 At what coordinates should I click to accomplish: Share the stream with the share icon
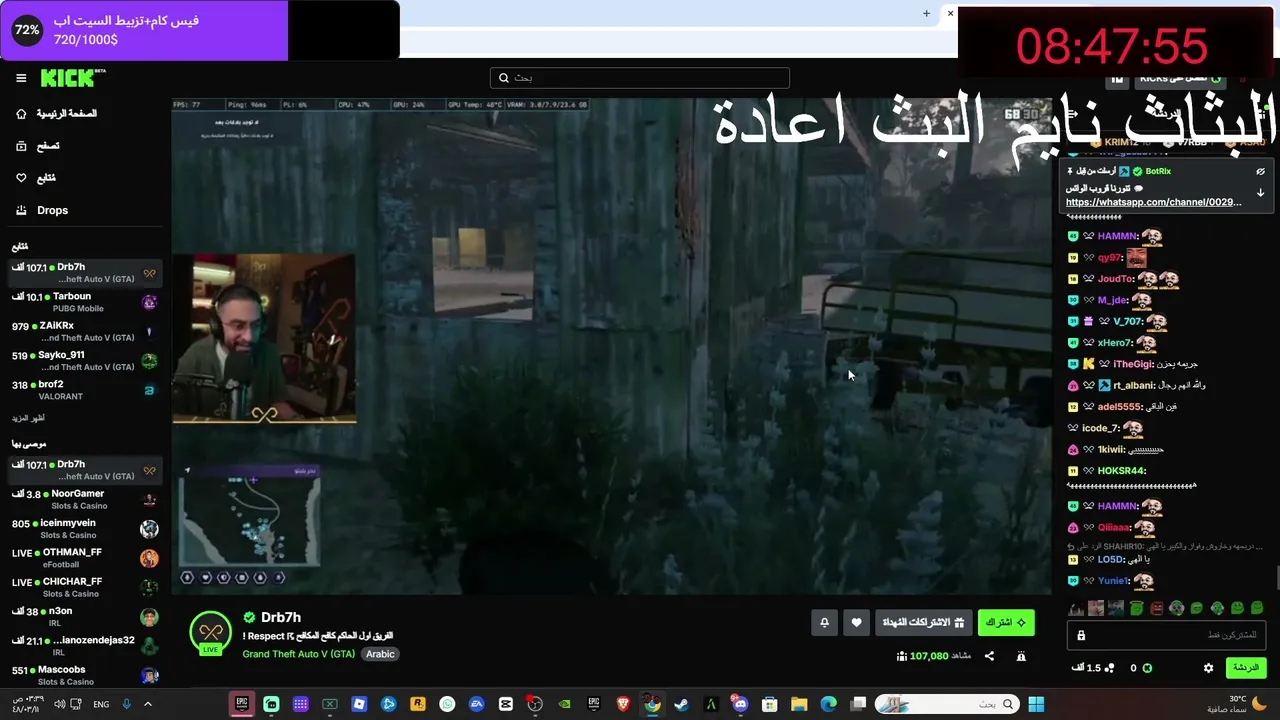(x=989, y=656)
